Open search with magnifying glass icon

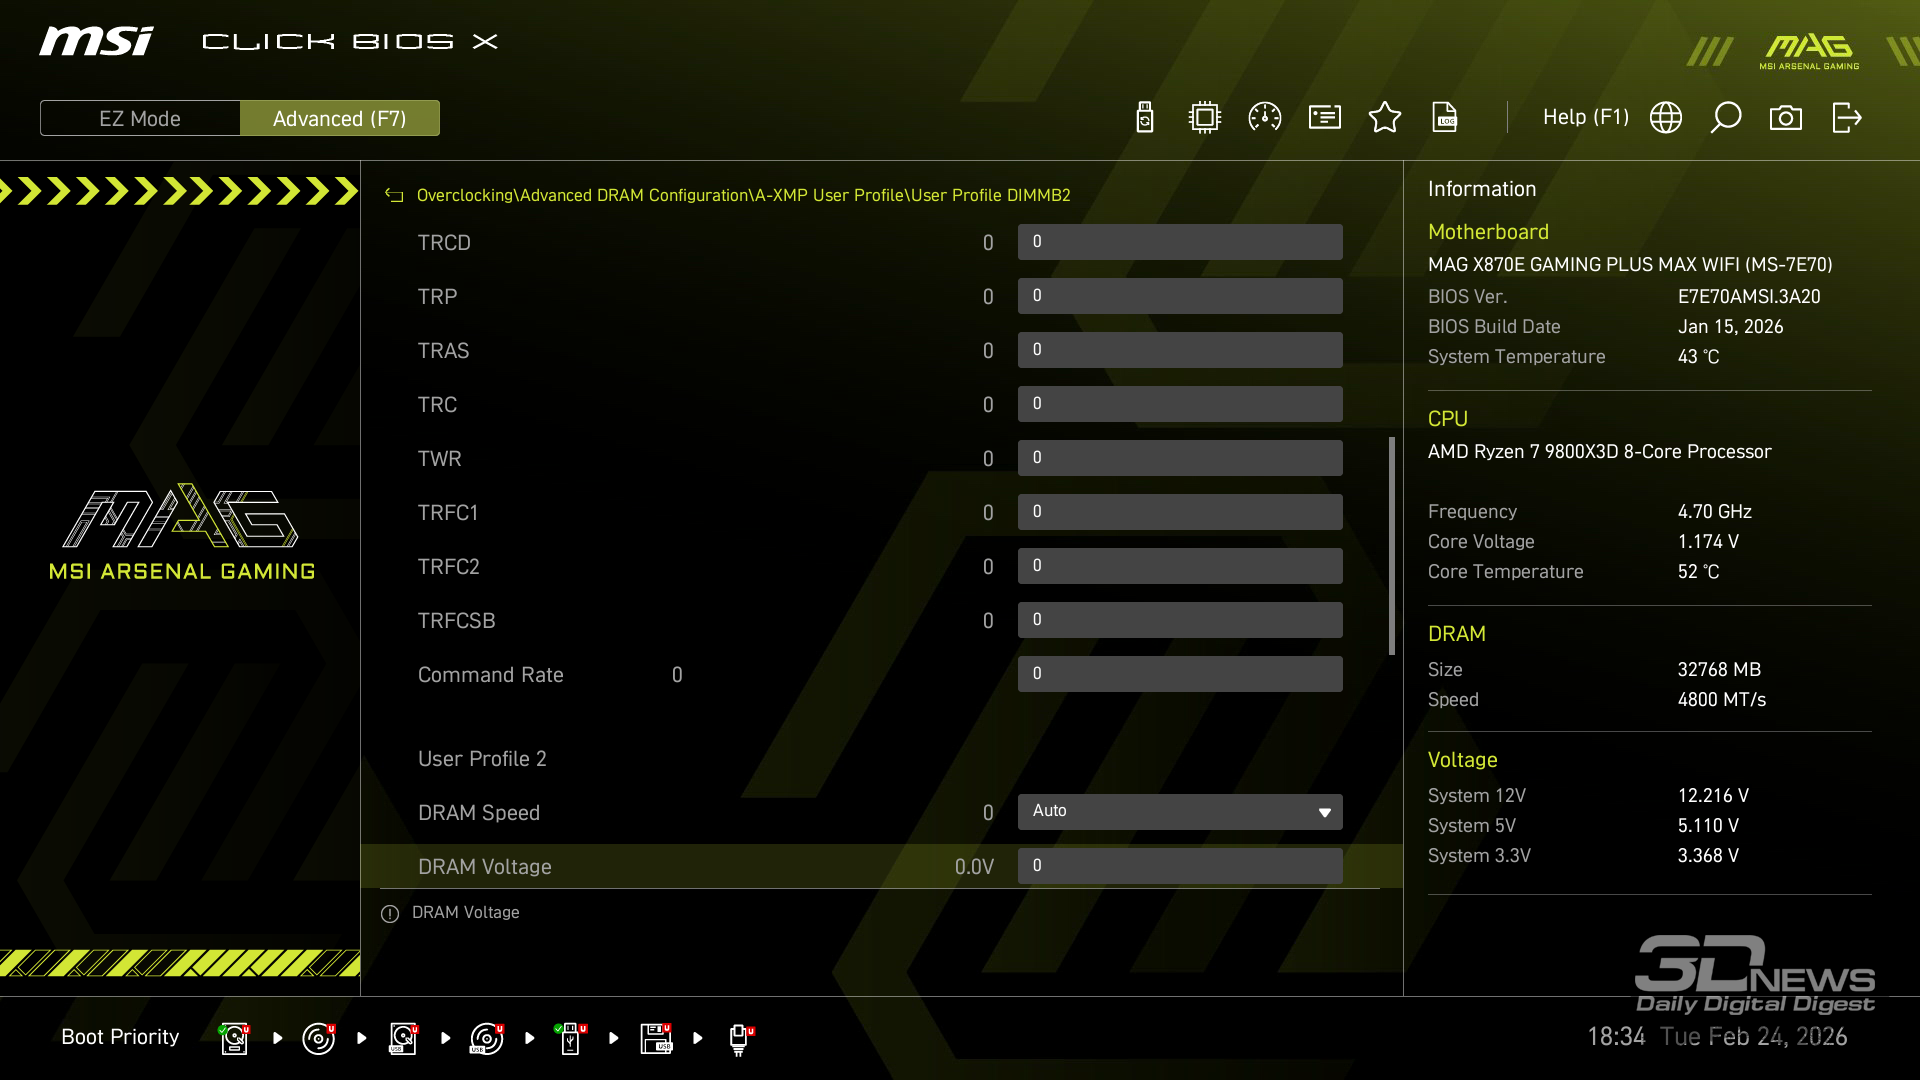click(1726, 118)
